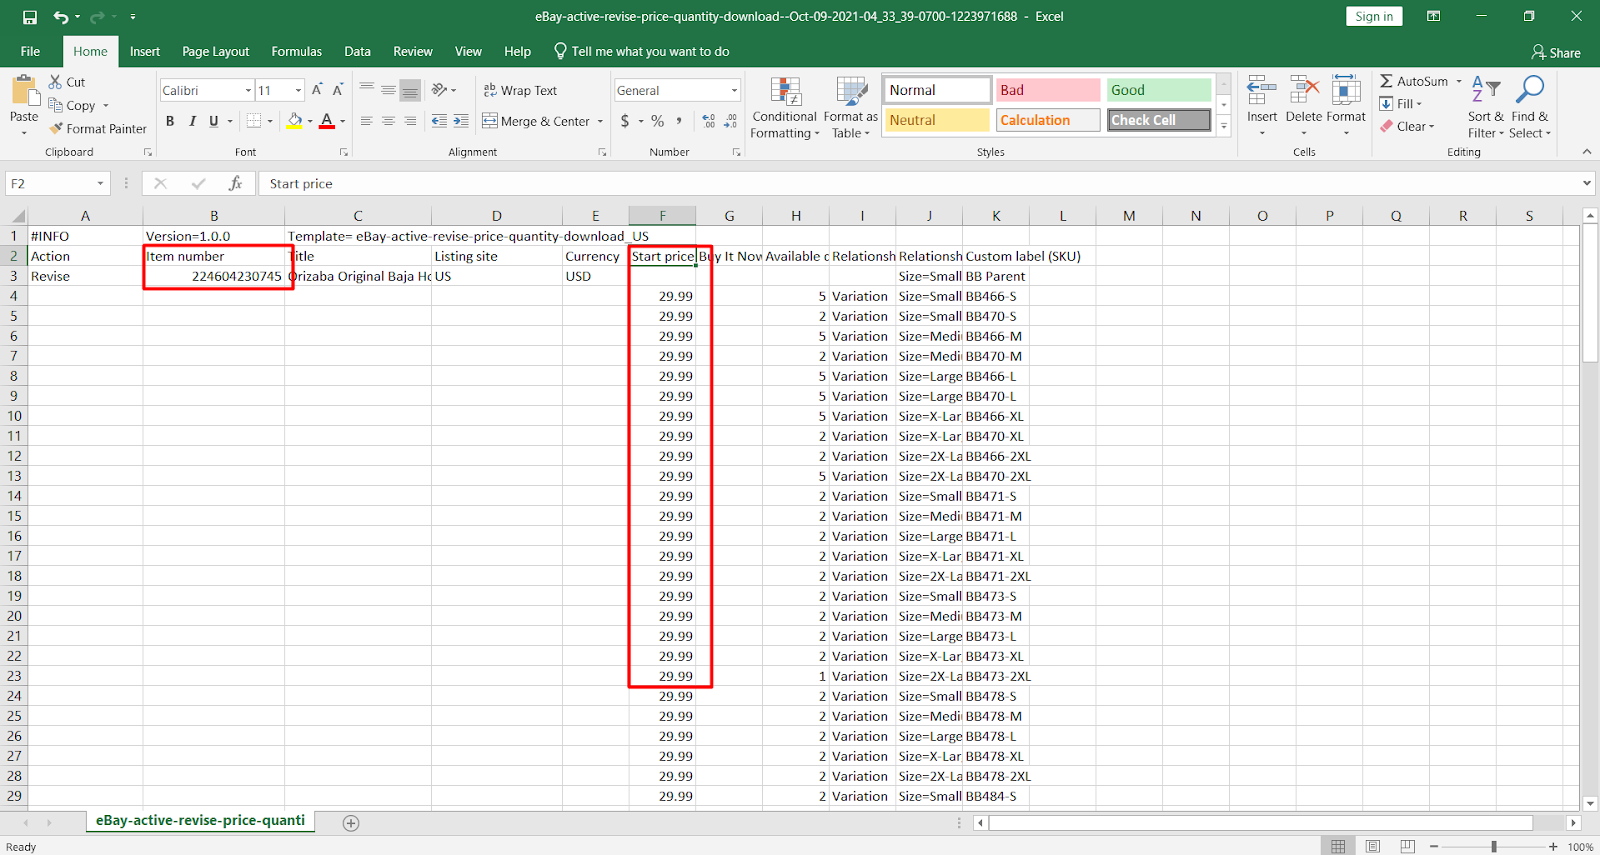Open Find & Select menu
The height and width of the screenshot is (855, 1600).
click(x=1530, y=108)
